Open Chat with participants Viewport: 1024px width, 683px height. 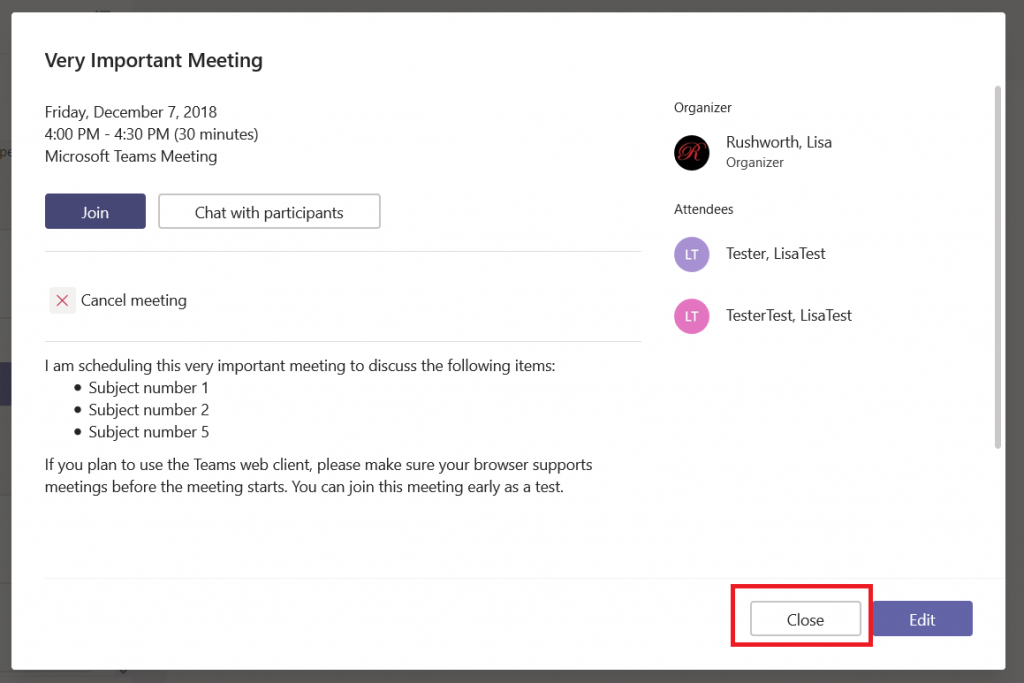269,212
